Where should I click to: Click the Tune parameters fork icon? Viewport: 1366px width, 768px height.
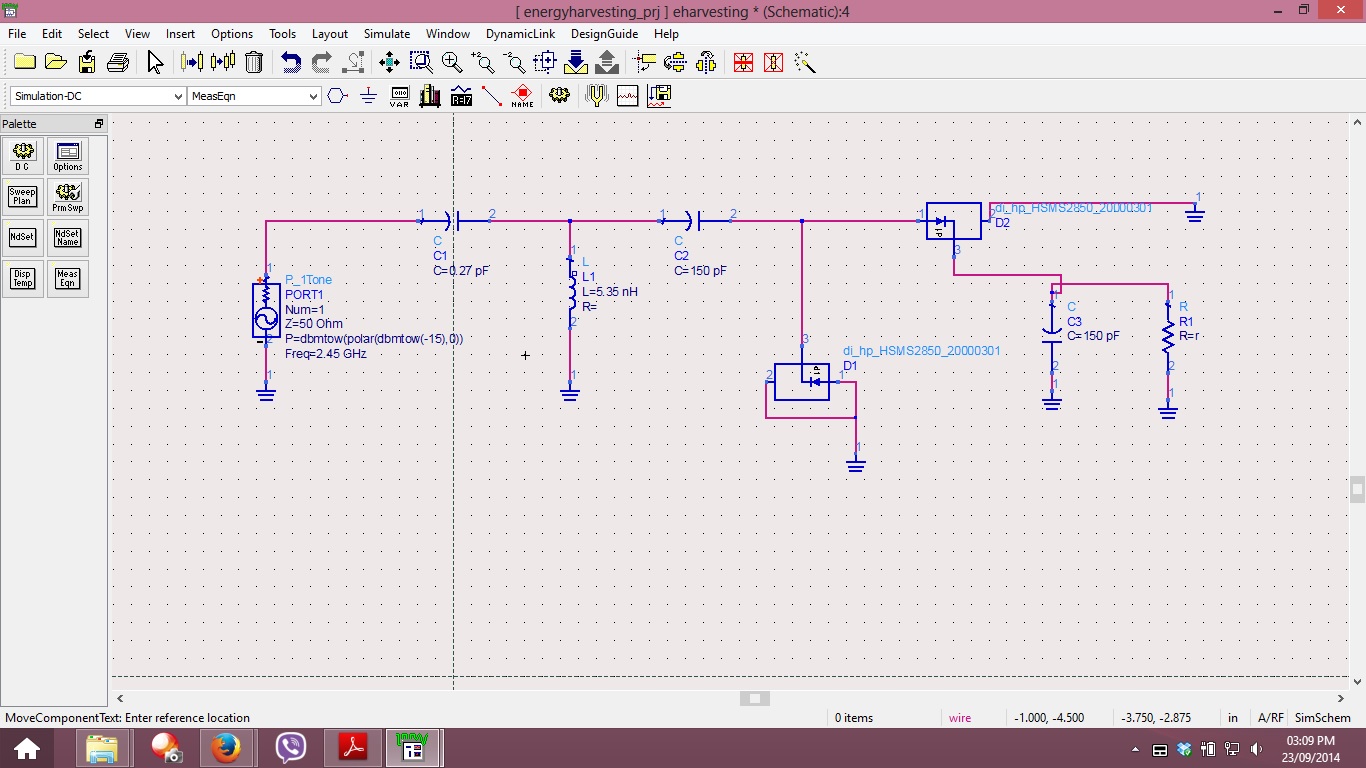click(x=597, y=96)
